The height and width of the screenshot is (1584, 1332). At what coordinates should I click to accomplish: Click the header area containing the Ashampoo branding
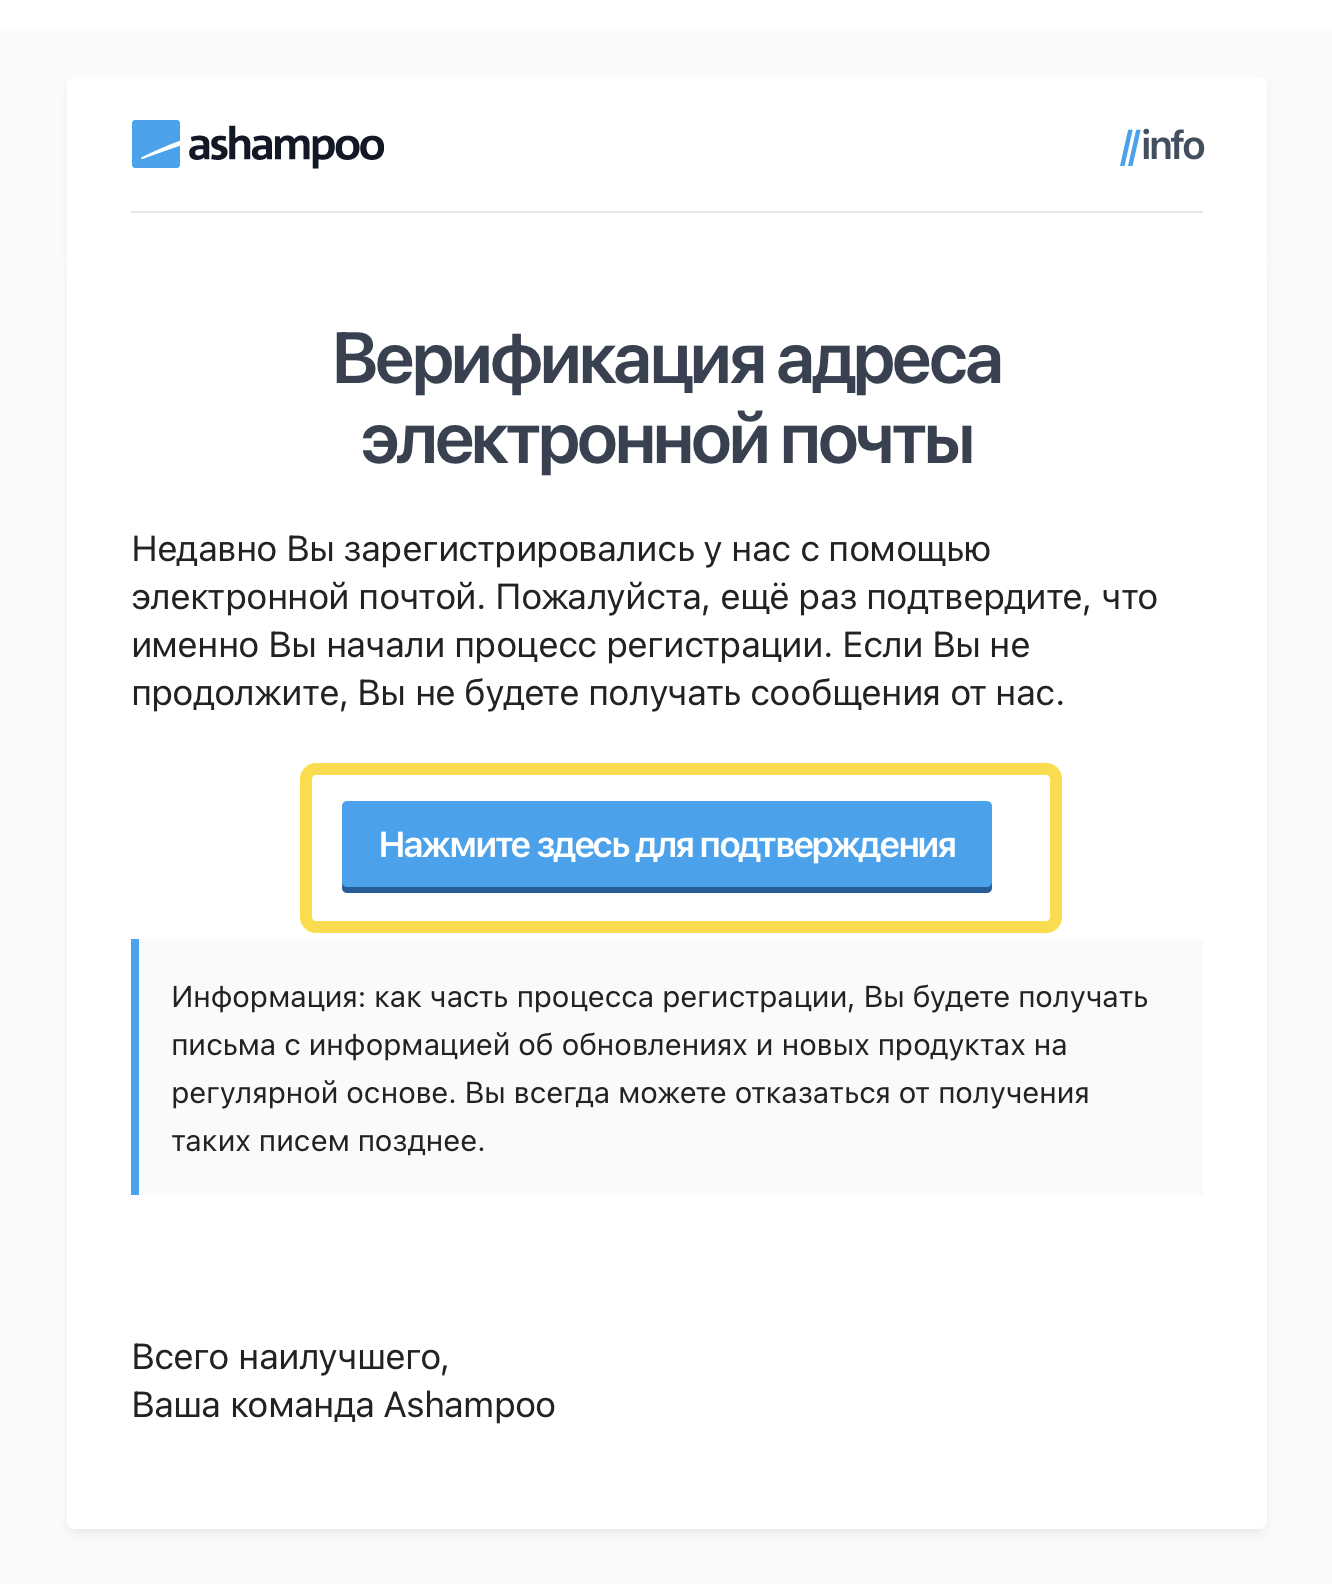(666, 145)
